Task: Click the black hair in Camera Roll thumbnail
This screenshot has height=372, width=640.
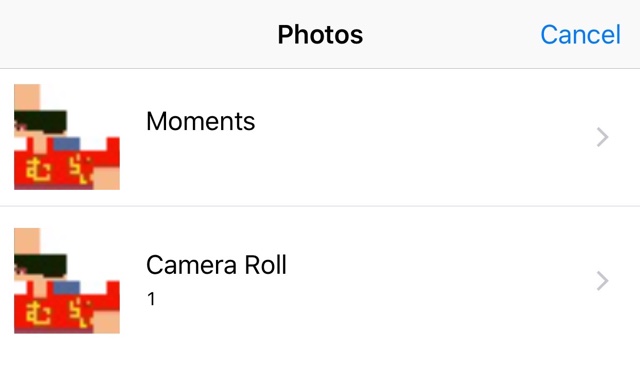Action: click(40, 265)
